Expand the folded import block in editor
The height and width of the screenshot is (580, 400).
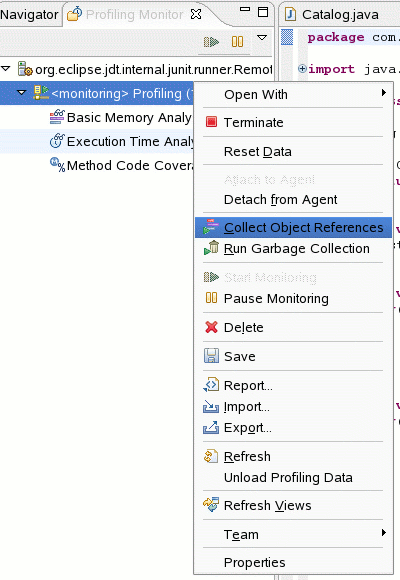pos(302,69)
